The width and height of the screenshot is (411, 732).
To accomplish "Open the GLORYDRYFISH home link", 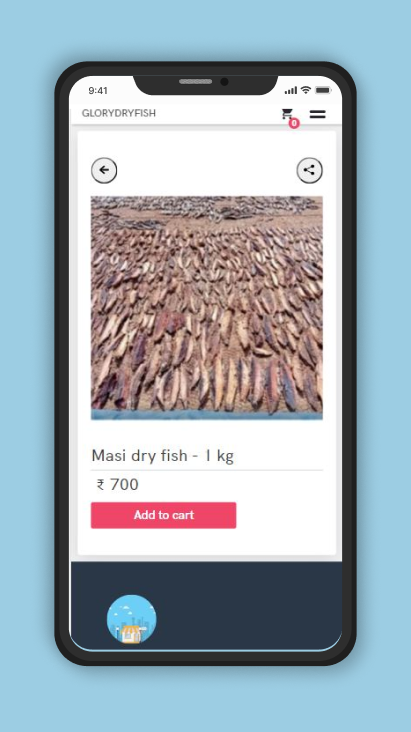I will (x=119, y=113).
